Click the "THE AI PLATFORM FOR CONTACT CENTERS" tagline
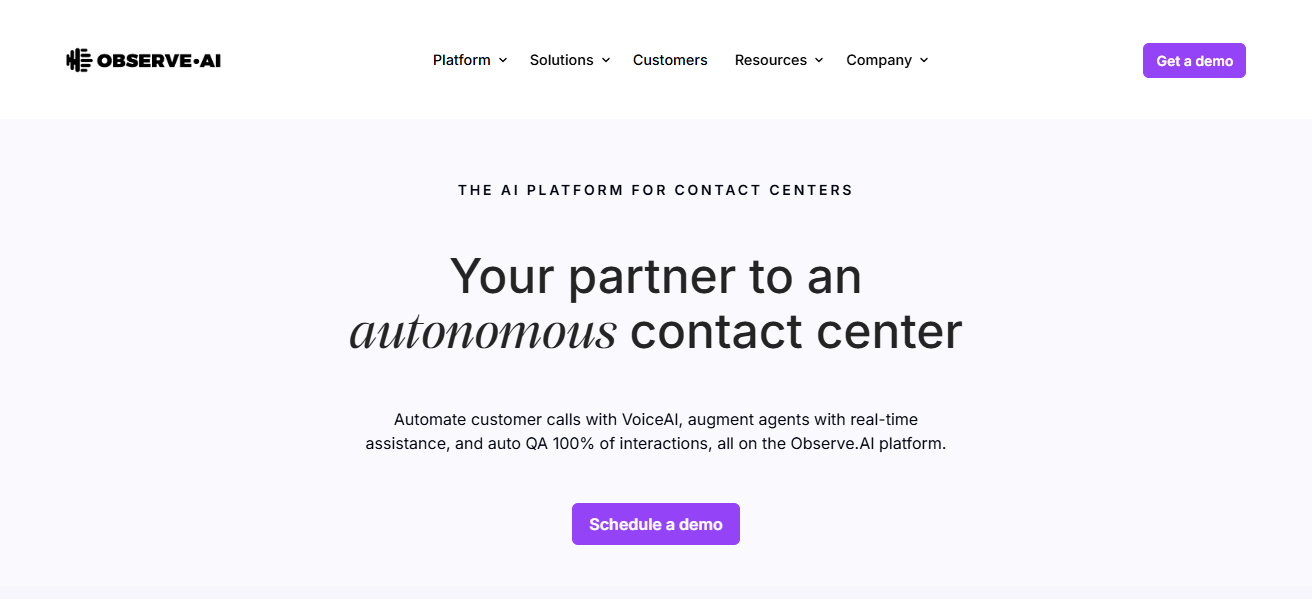The image size is (1312, 599). (656, 190)
